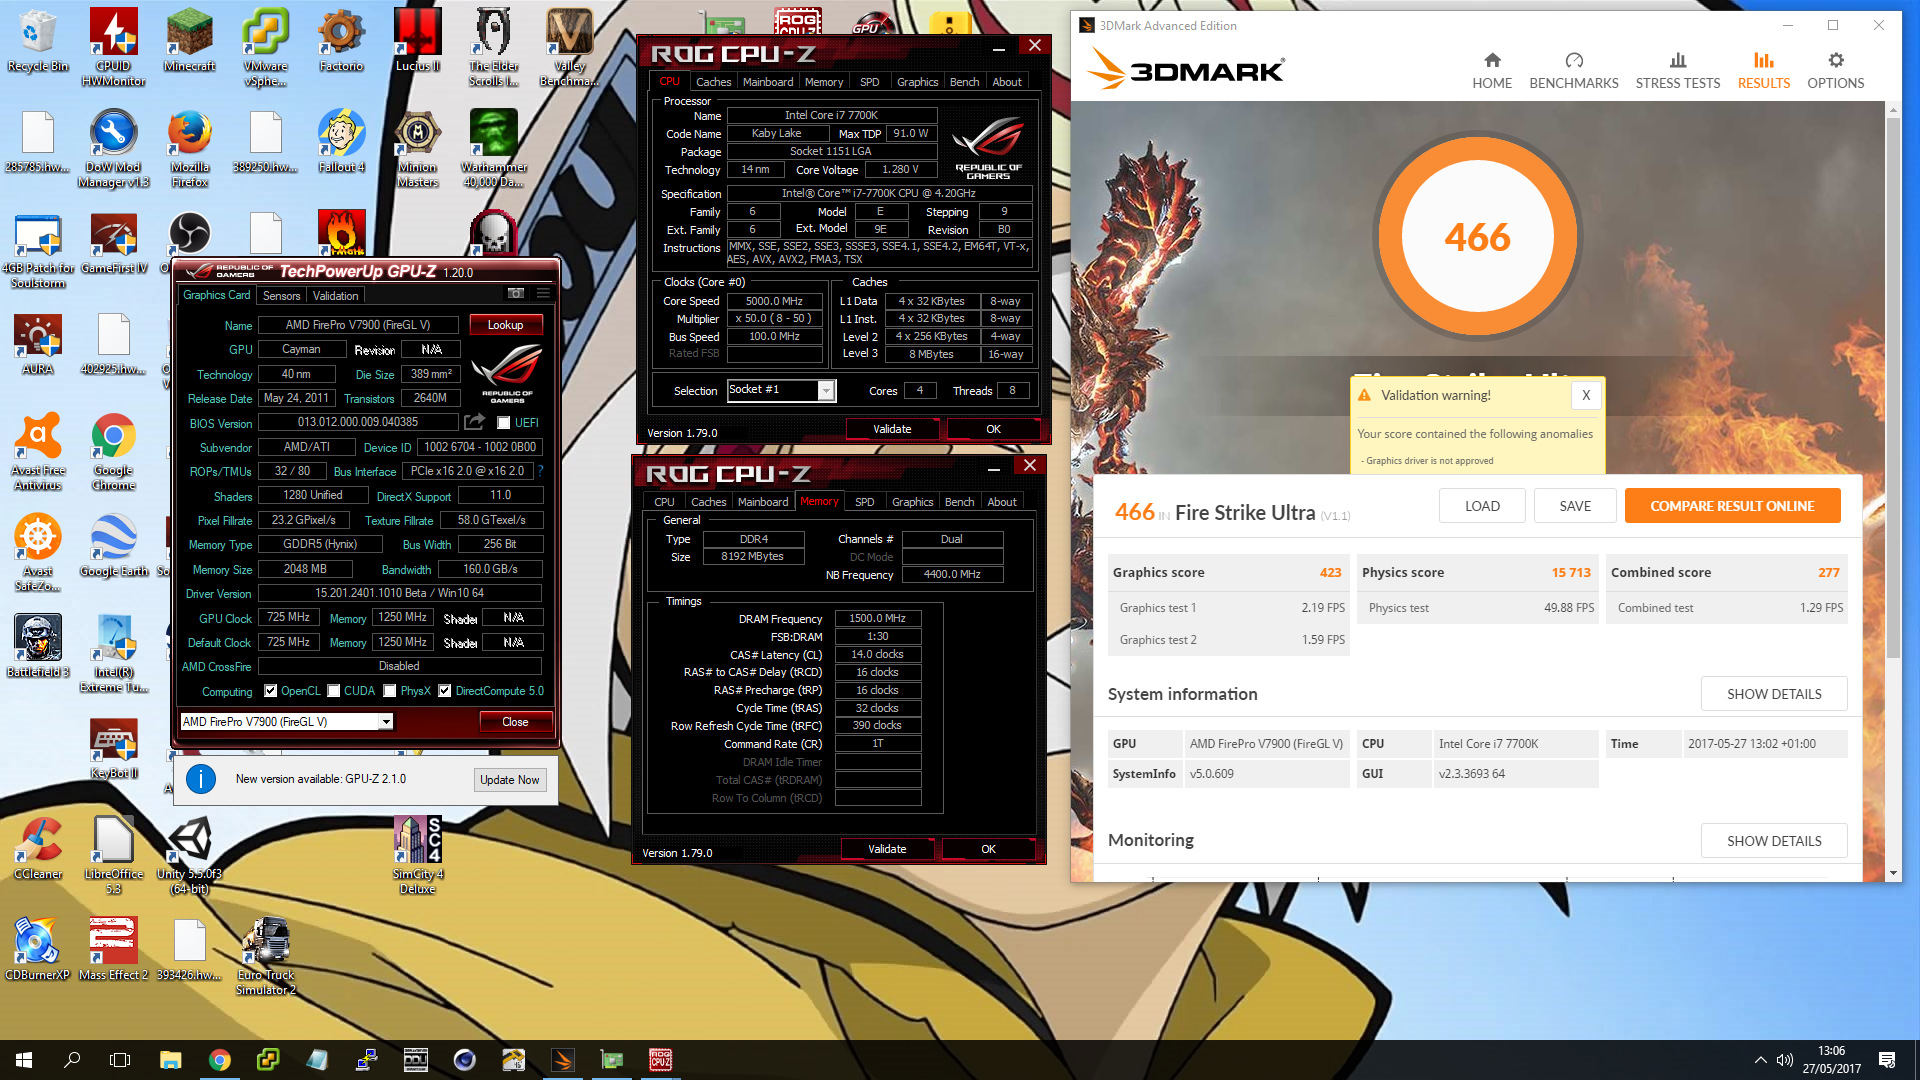Click Validate in top CPU-Z window
The image size is (1920, 1080).
click(892, 429)
